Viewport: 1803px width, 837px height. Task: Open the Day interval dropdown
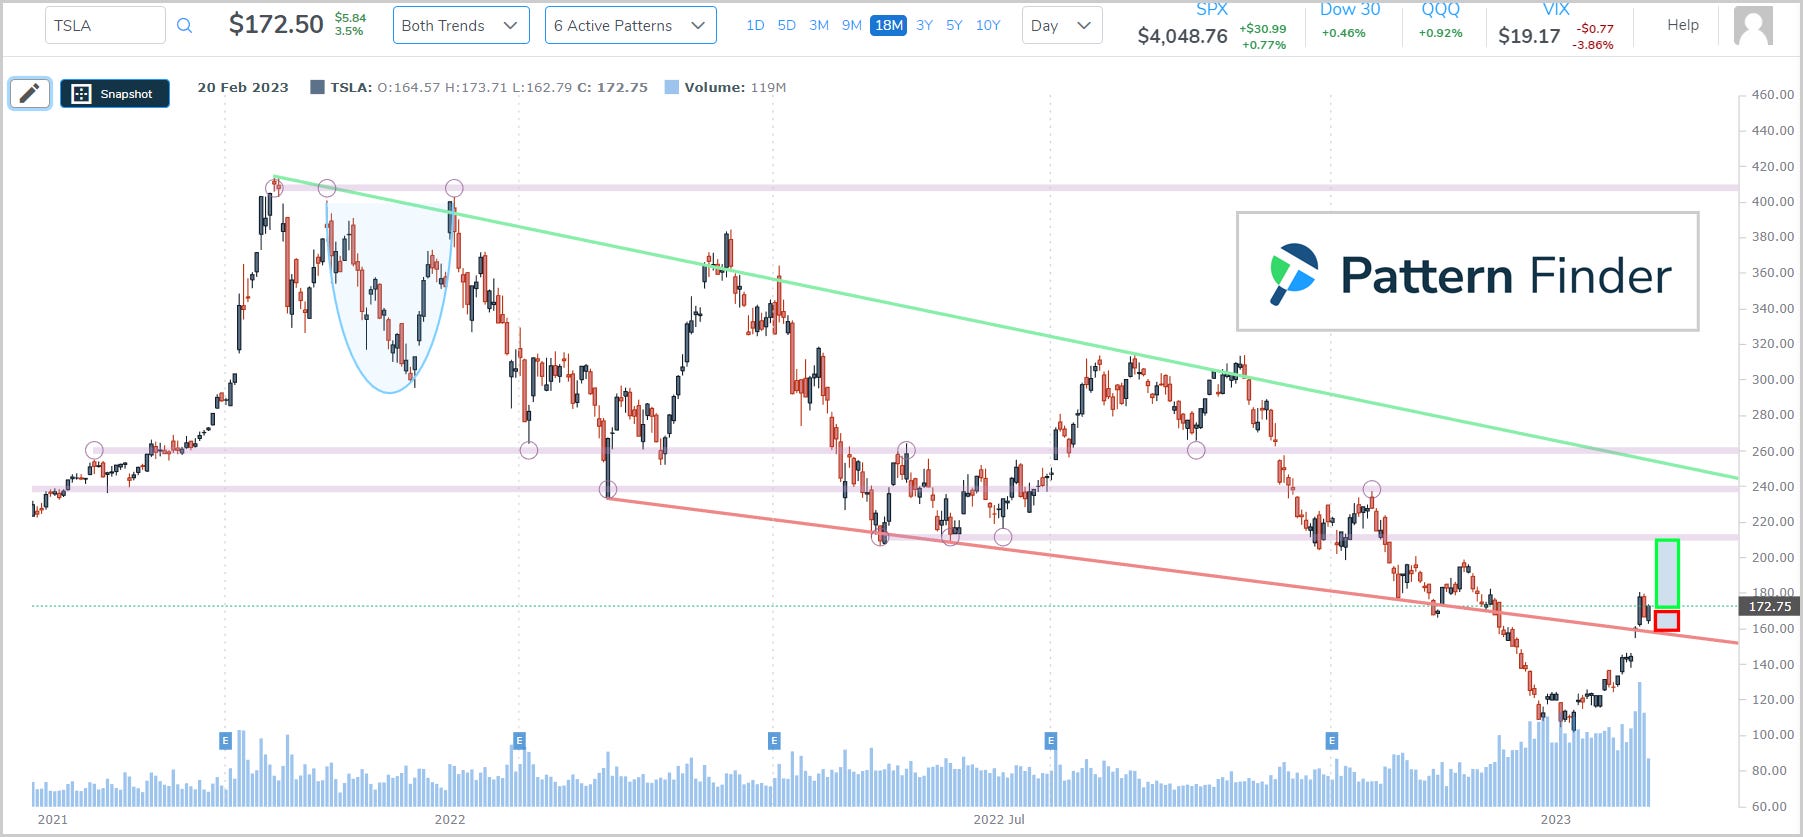[x=1062, y=25]
